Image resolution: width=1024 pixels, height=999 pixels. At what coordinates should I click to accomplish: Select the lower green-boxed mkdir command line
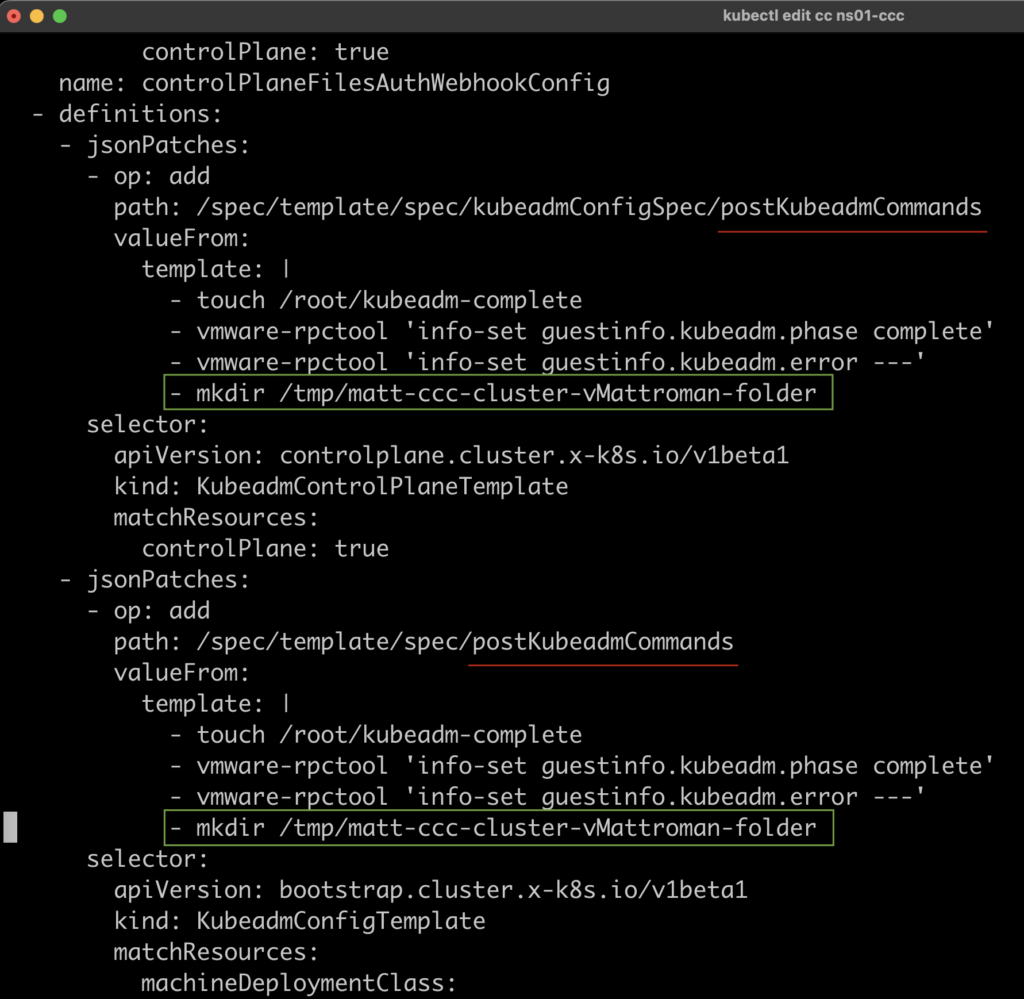point(496,827)
